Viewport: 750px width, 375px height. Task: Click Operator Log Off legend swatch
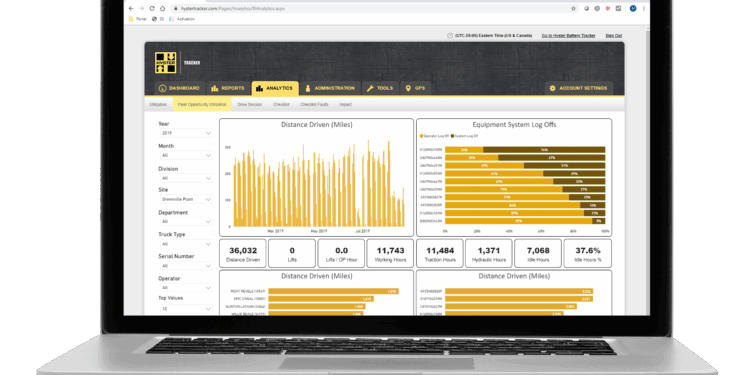pos(421,136)
